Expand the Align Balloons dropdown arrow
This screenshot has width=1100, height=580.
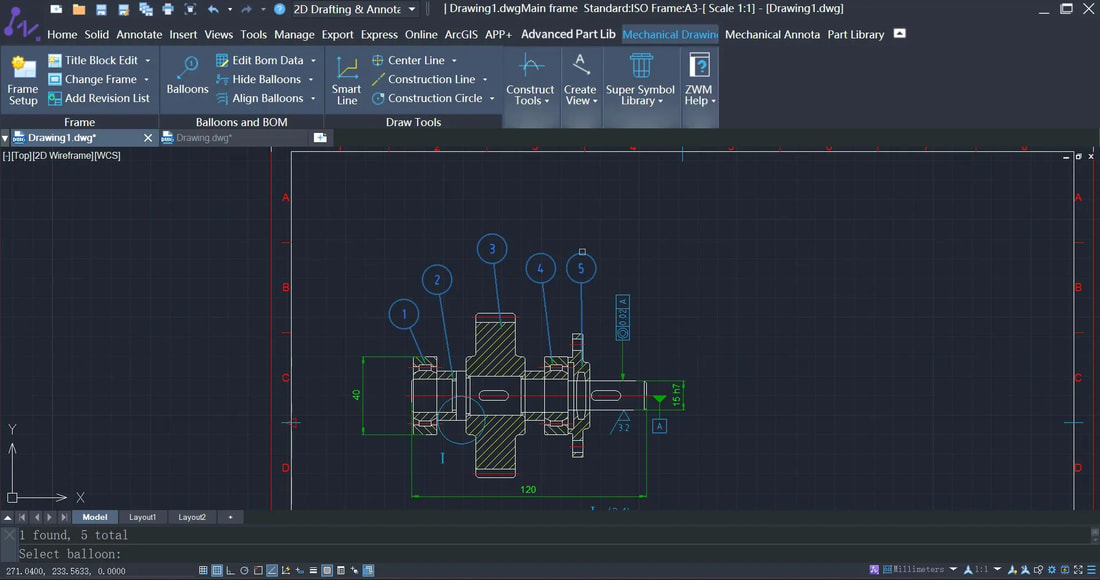(x=314, y=98)
